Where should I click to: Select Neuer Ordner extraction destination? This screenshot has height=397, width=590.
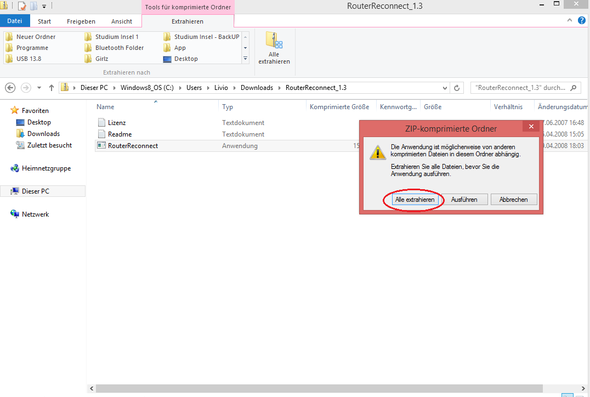pos(31,37)
